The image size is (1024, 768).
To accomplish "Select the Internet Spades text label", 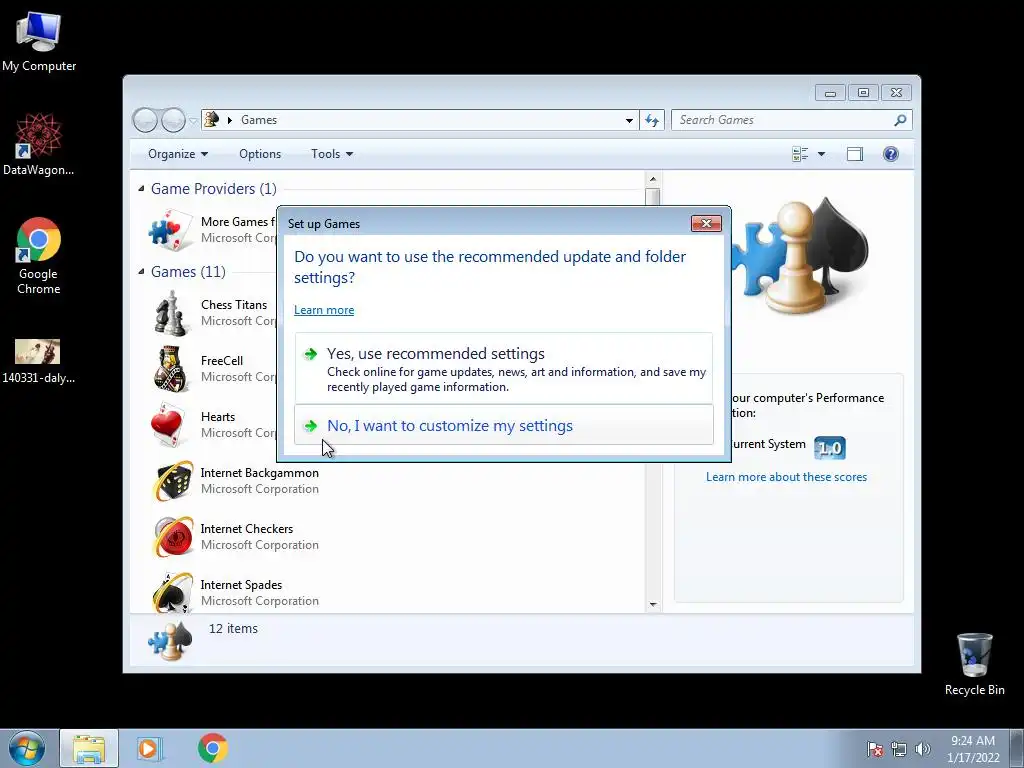I will click(242, 585).
